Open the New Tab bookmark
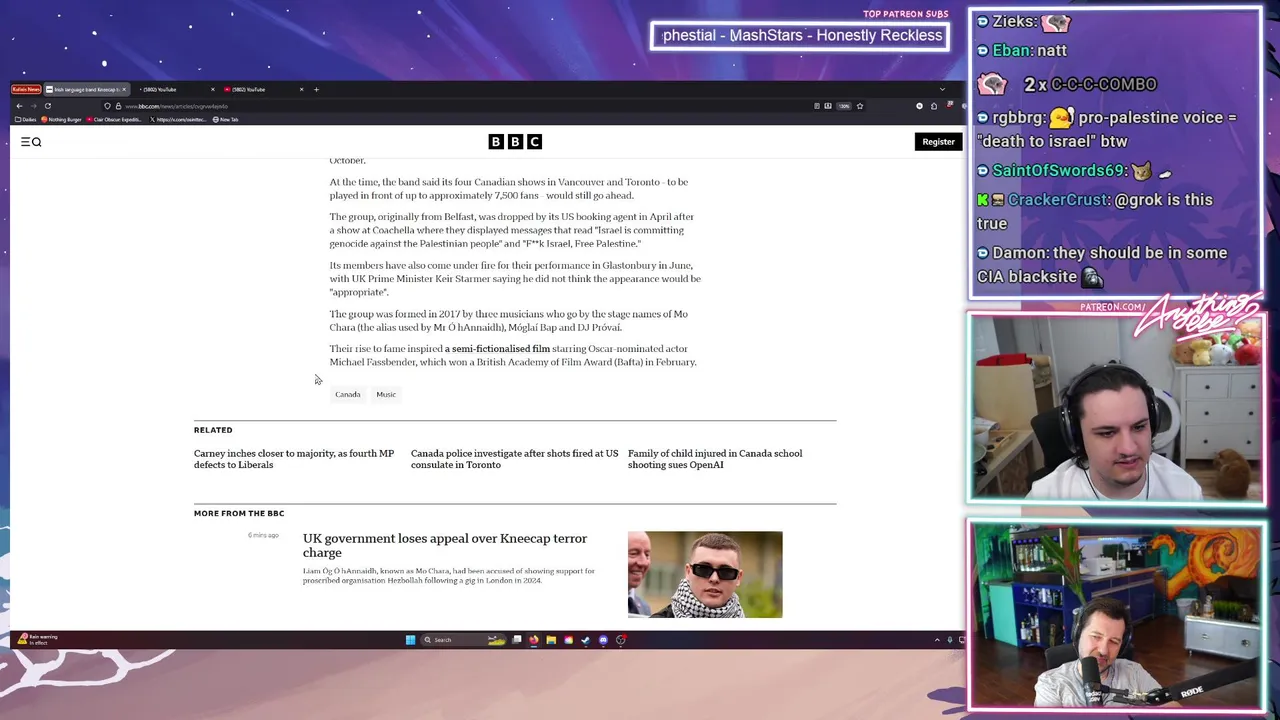 point(226,119)
